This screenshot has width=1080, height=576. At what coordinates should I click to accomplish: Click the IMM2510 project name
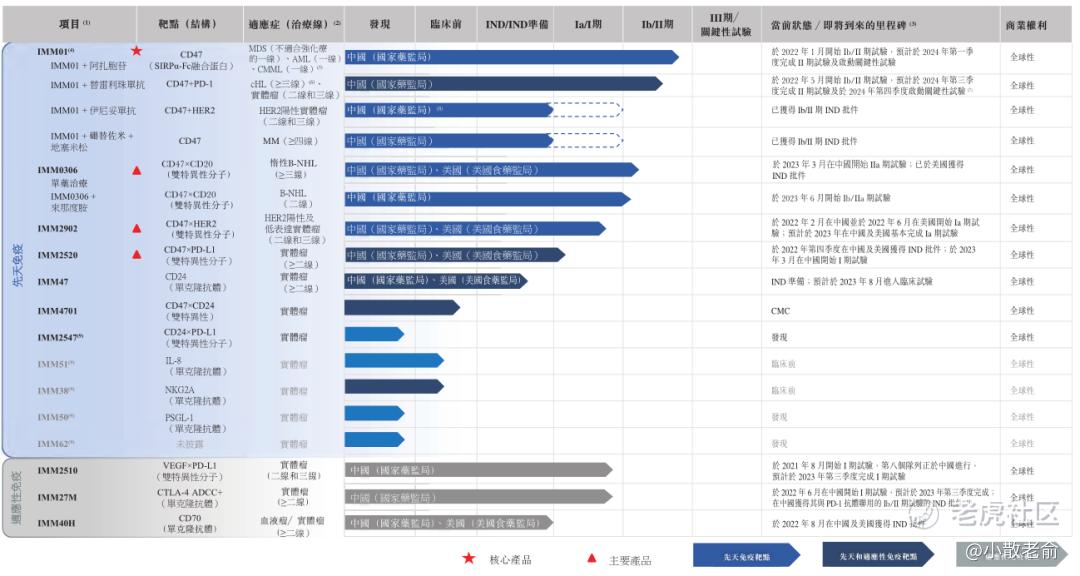57,471
